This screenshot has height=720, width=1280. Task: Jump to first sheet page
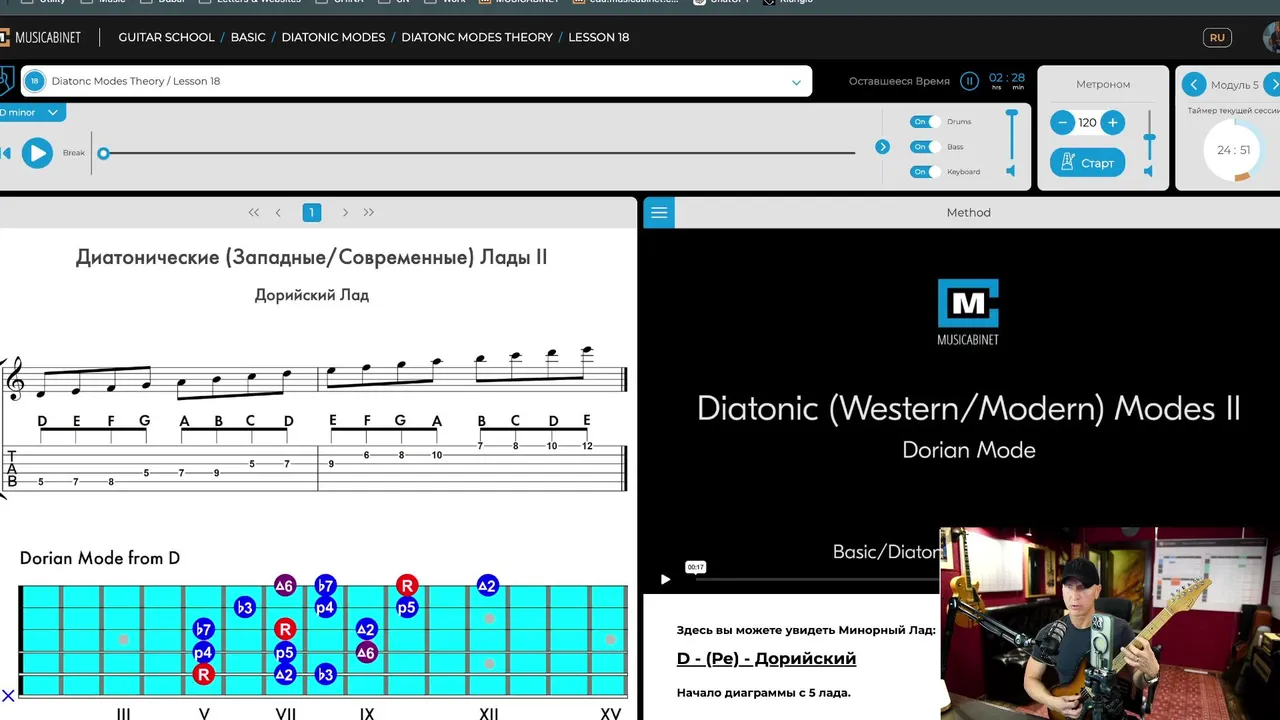pyautogui.click(x=253, y=212)
